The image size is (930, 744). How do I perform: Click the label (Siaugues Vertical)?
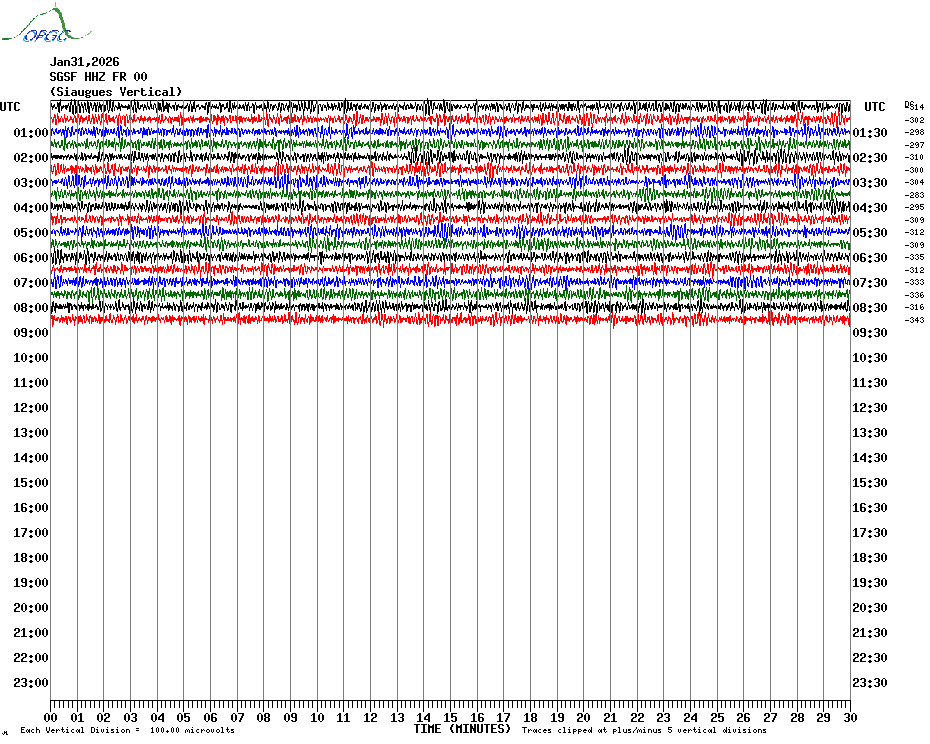(x=116, y=92)
